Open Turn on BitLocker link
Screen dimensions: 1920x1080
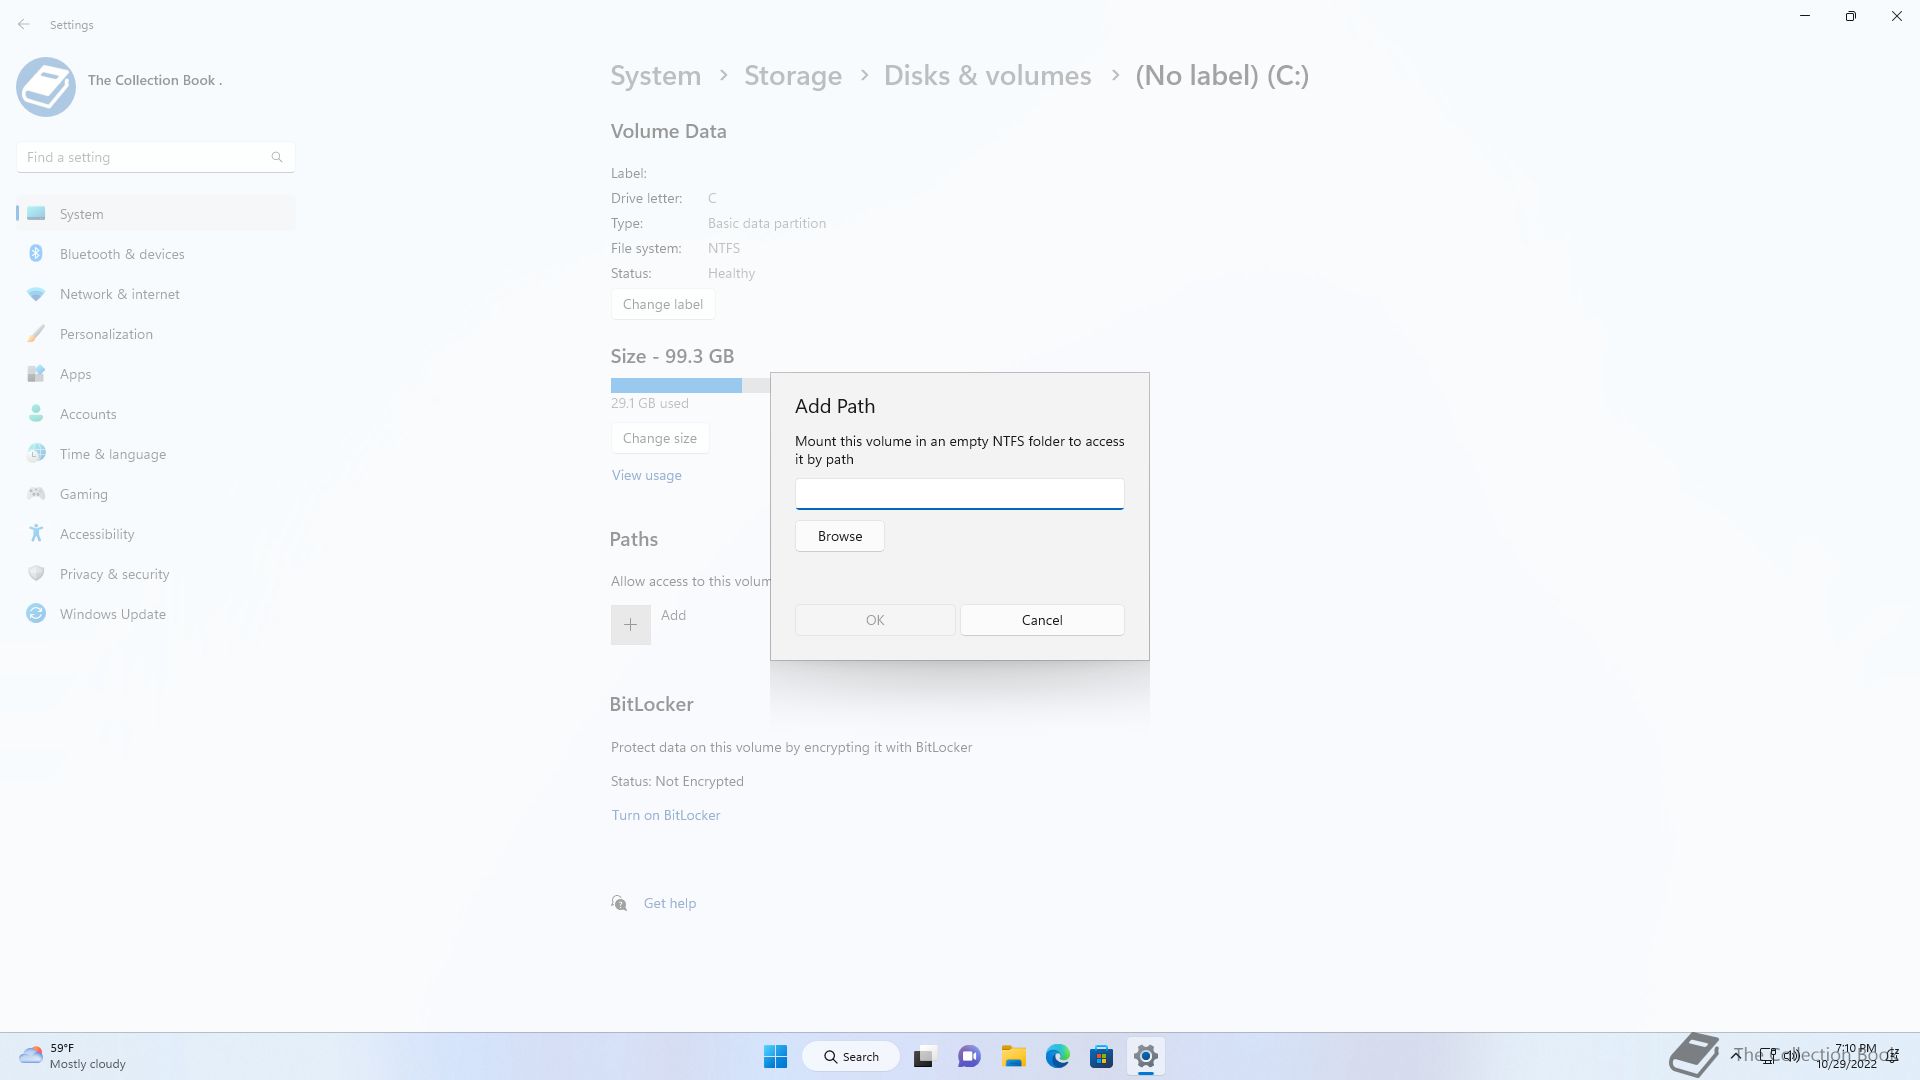point(666,815)
